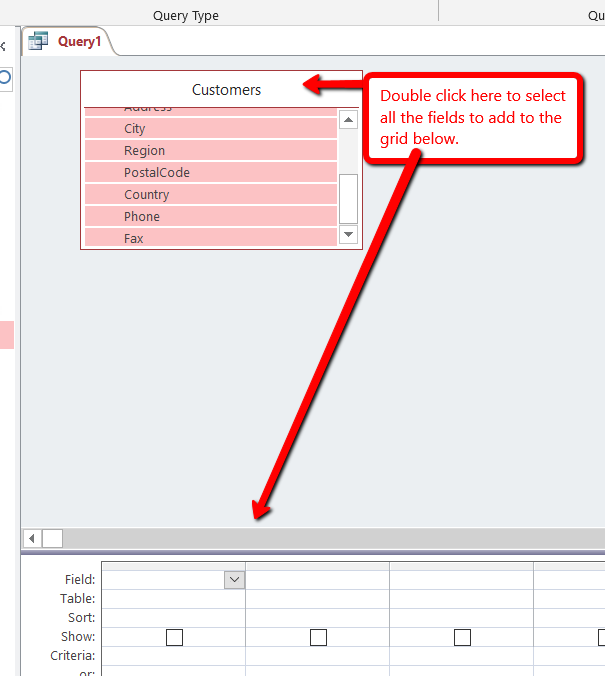Click the horizontal scrollbar left arrow

tap(32, 538)
